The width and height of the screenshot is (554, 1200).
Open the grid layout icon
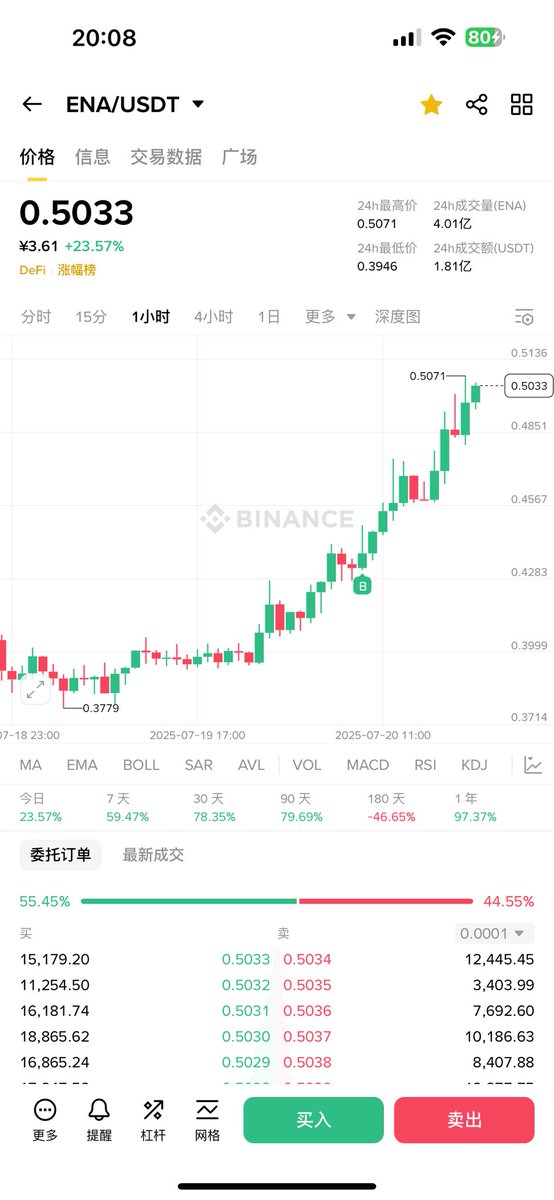point(522,104)
